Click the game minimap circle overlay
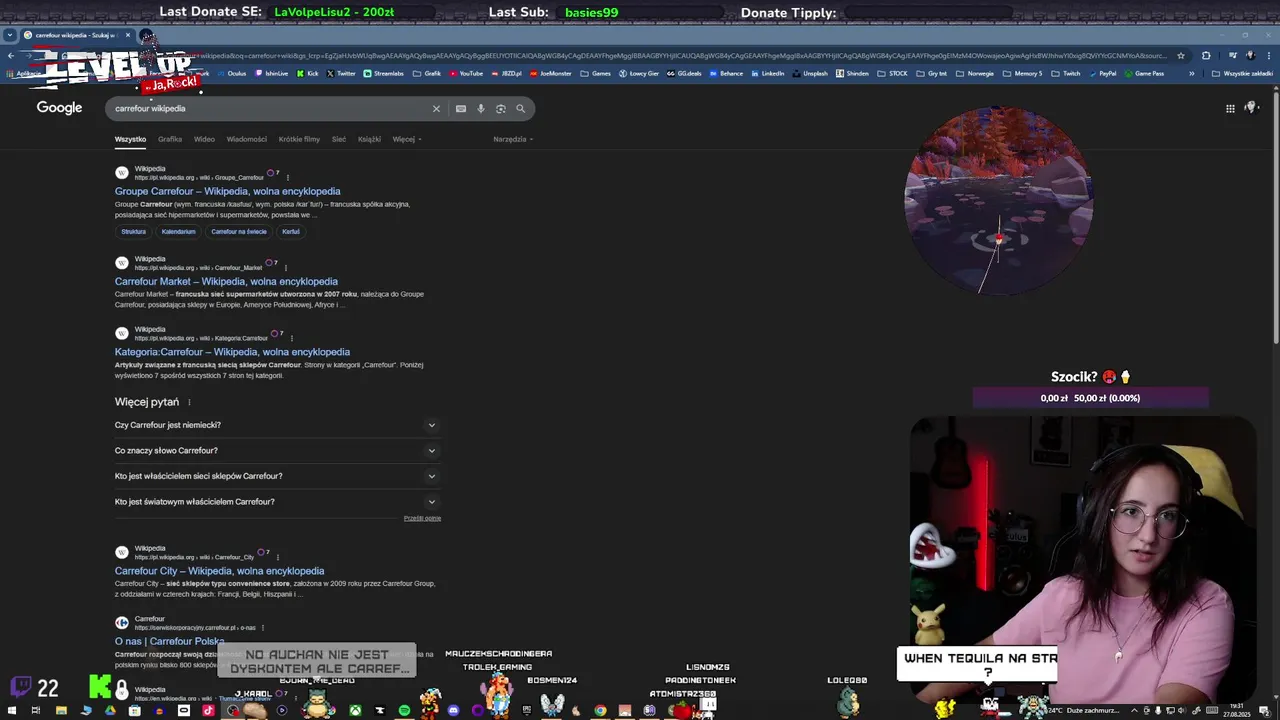This screenshot has width=1280, height=720. (998, 201)
